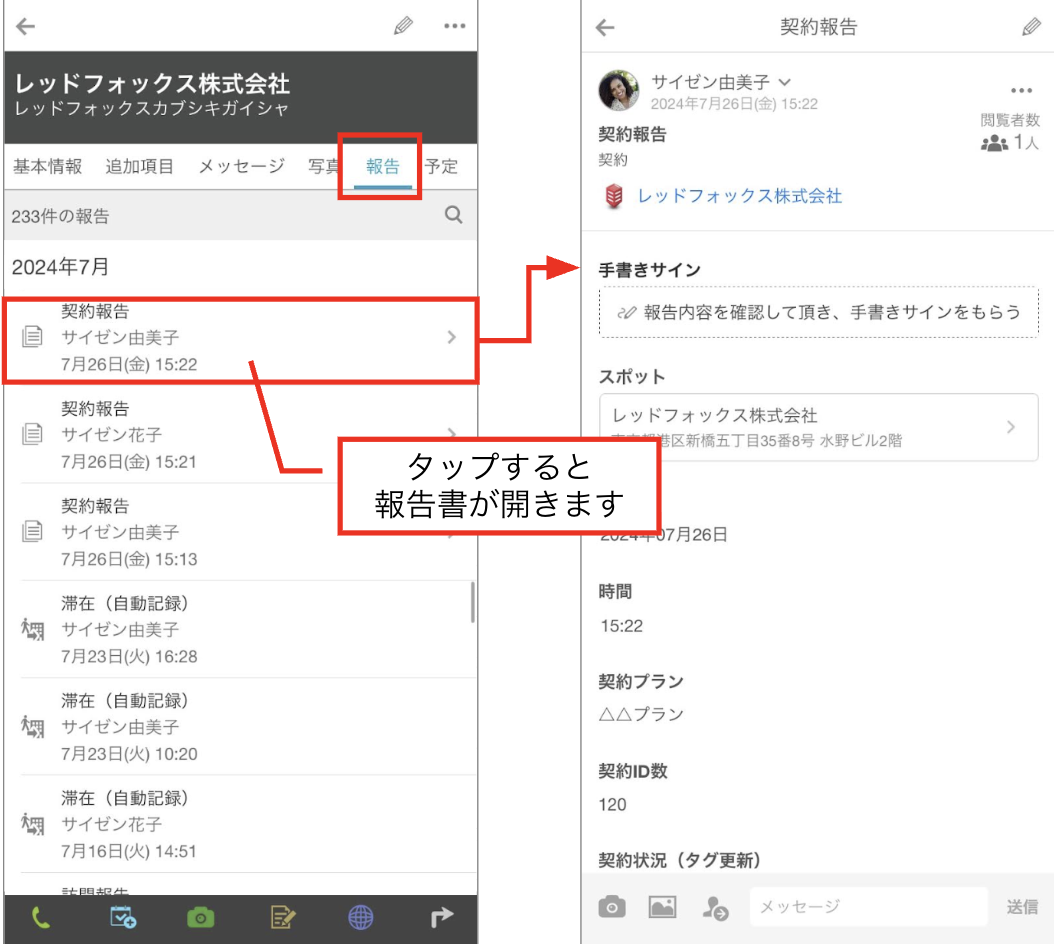Open 契約報告 report from 7月26日 15:22
1054x944 pixels.
(241, 338)
